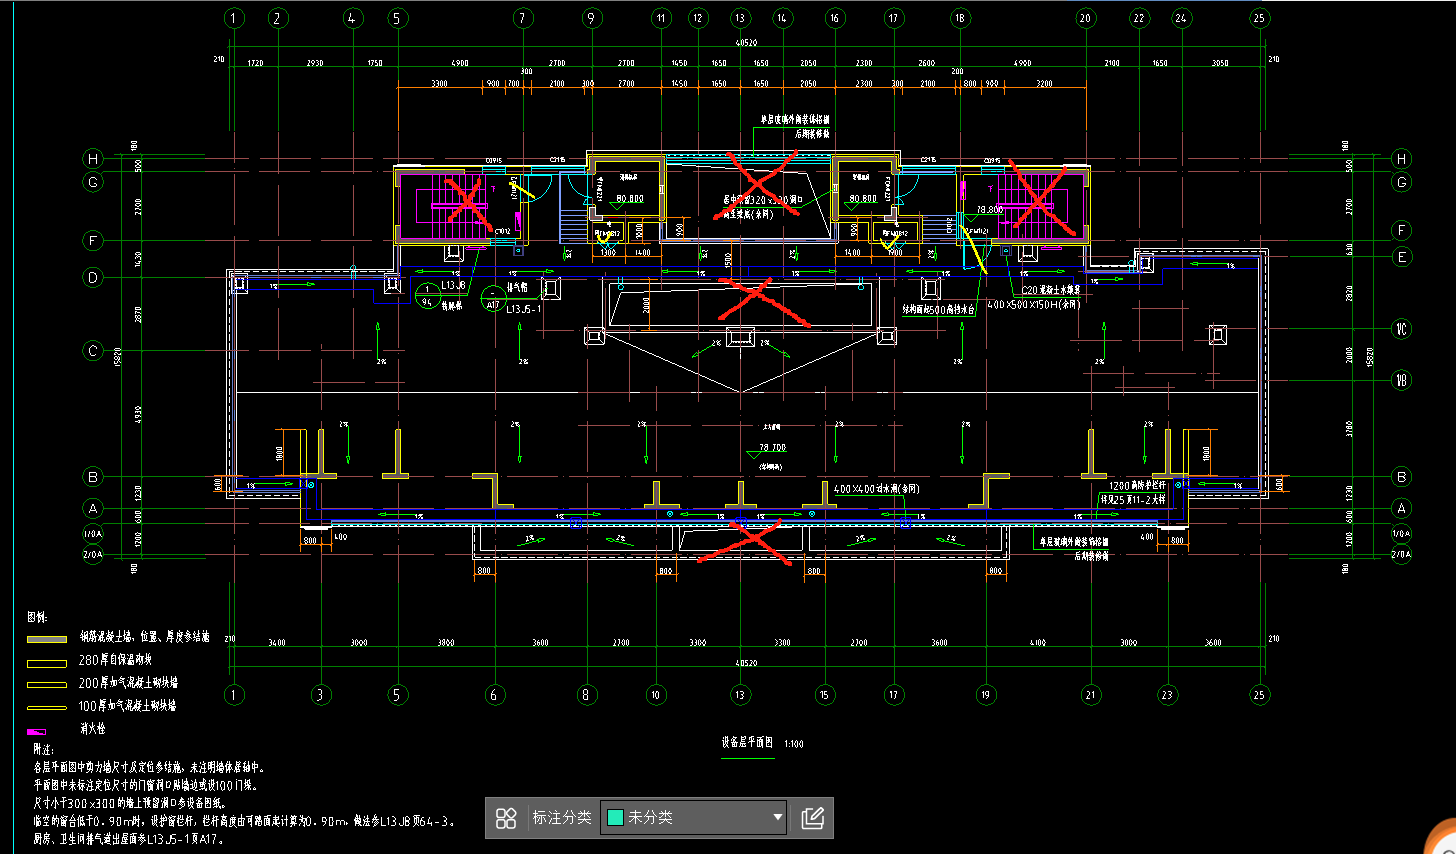Screen dimensions: 1456x854
Task: Select axis bubble 7
Action: click(x=522, y=18)
